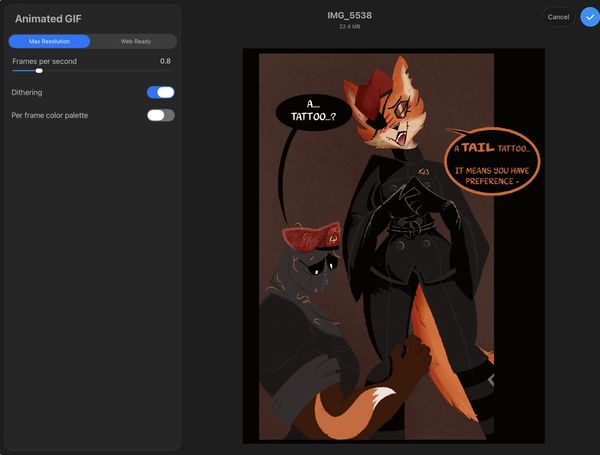Click the Frames per second label
The width and height of the screenshot is (600, 455).
point(44,61)
